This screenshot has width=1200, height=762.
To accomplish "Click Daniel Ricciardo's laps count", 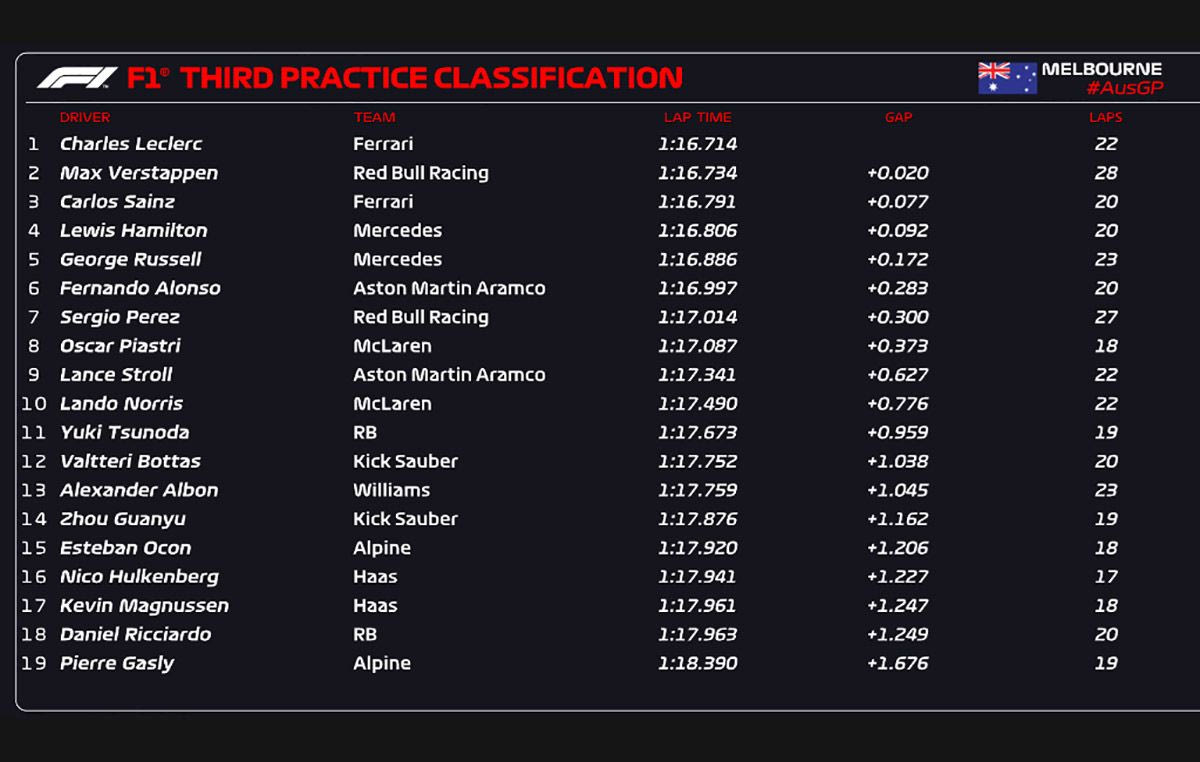I will [x=1105, y=634].
